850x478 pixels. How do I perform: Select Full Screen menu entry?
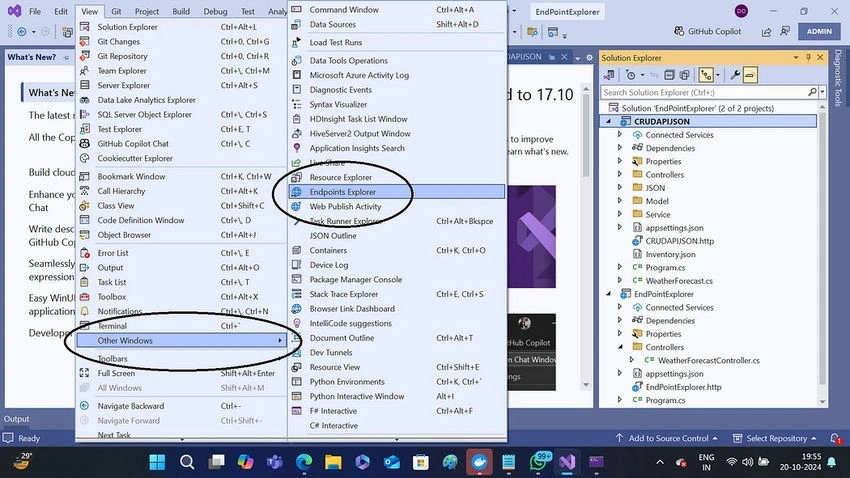tap(181, 373)
